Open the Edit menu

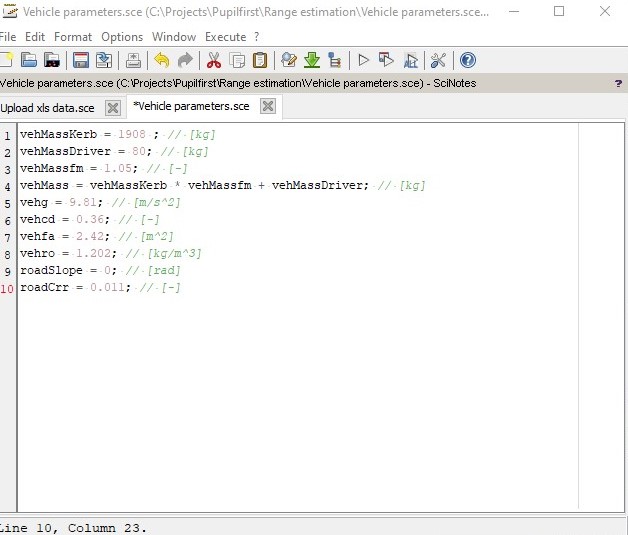[x=35, y=37]
